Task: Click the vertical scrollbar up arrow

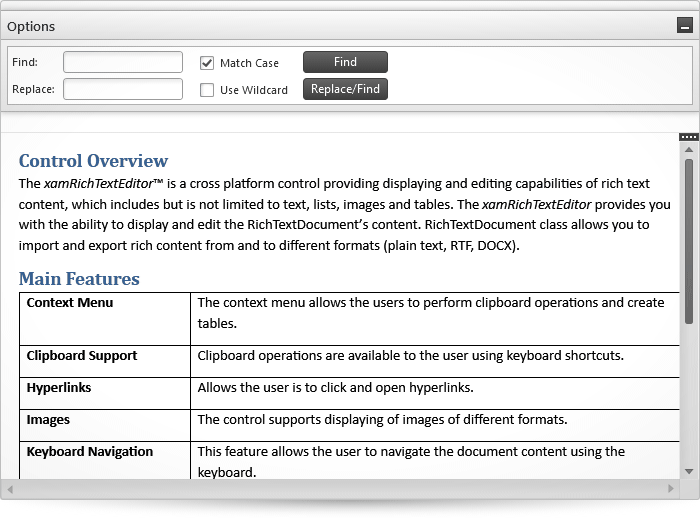Action: (689, 150)
